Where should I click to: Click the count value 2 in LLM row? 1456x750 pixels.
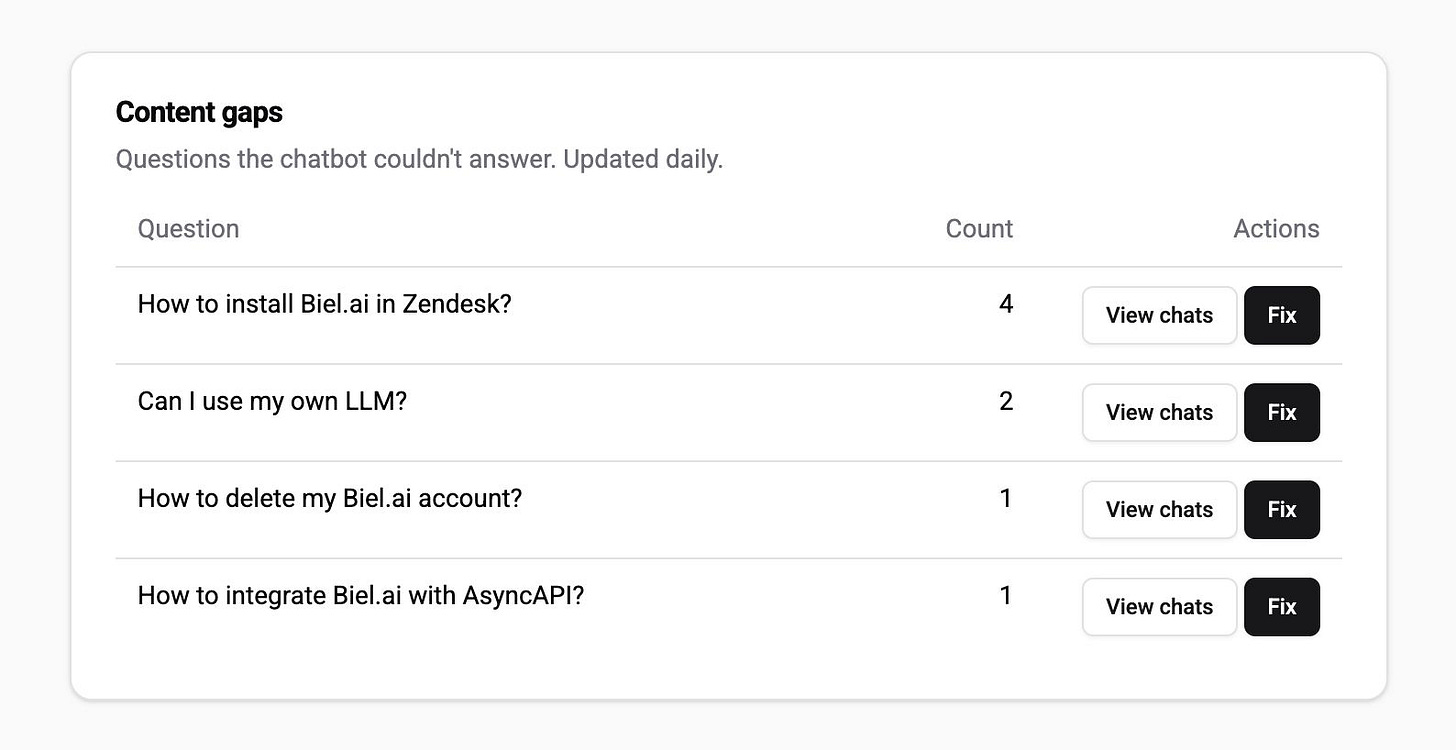tap(1006, 401)
